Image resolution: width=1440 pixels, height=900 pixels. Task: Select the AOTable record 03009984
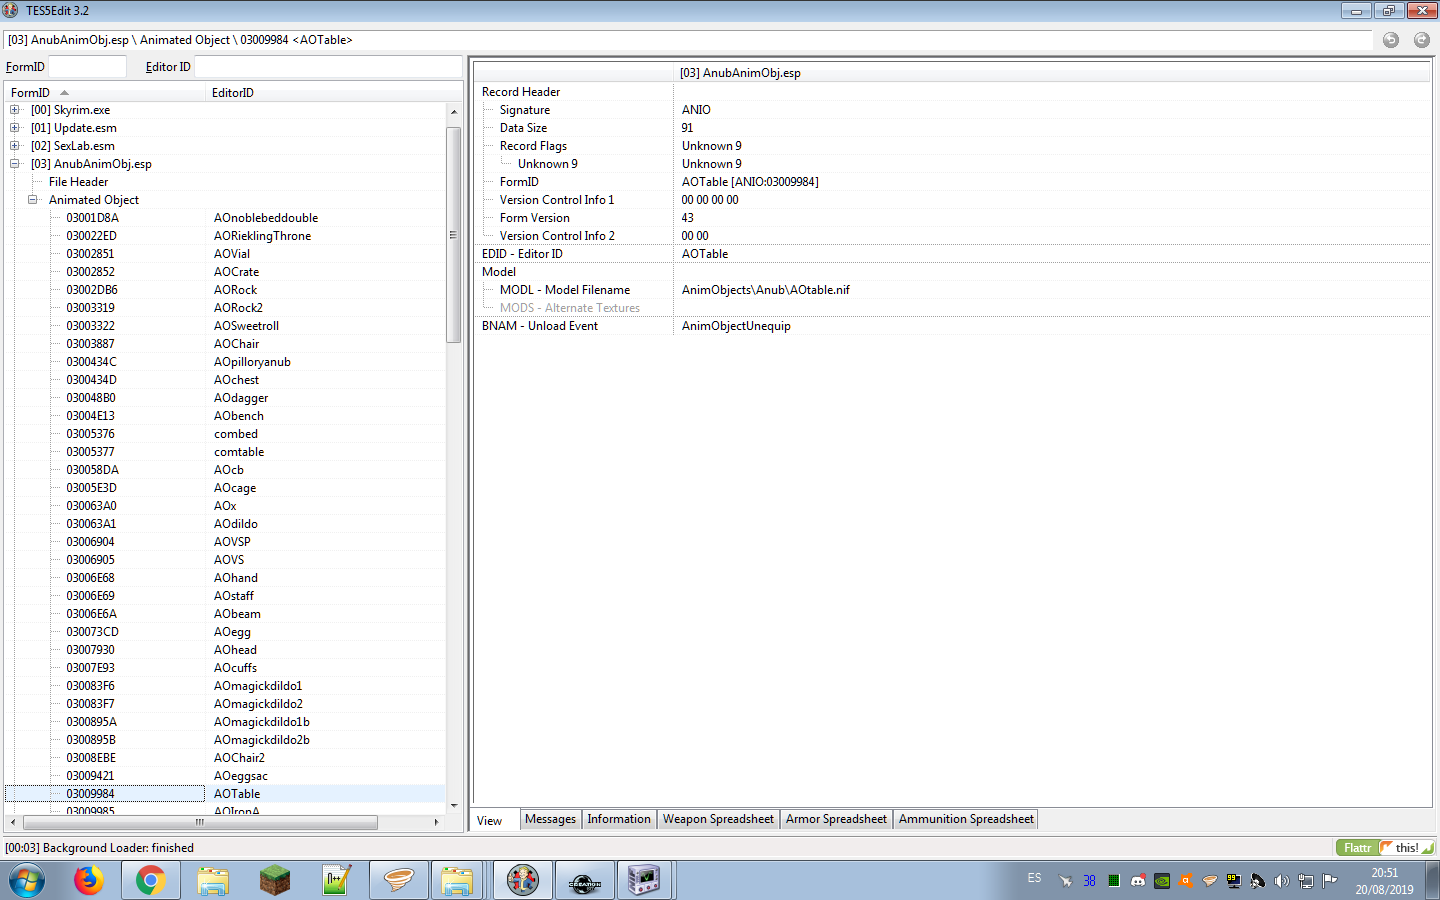(225, 794)
